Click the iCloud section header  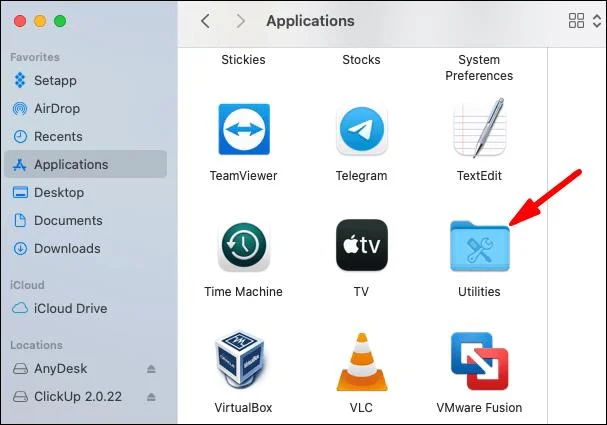27,285
